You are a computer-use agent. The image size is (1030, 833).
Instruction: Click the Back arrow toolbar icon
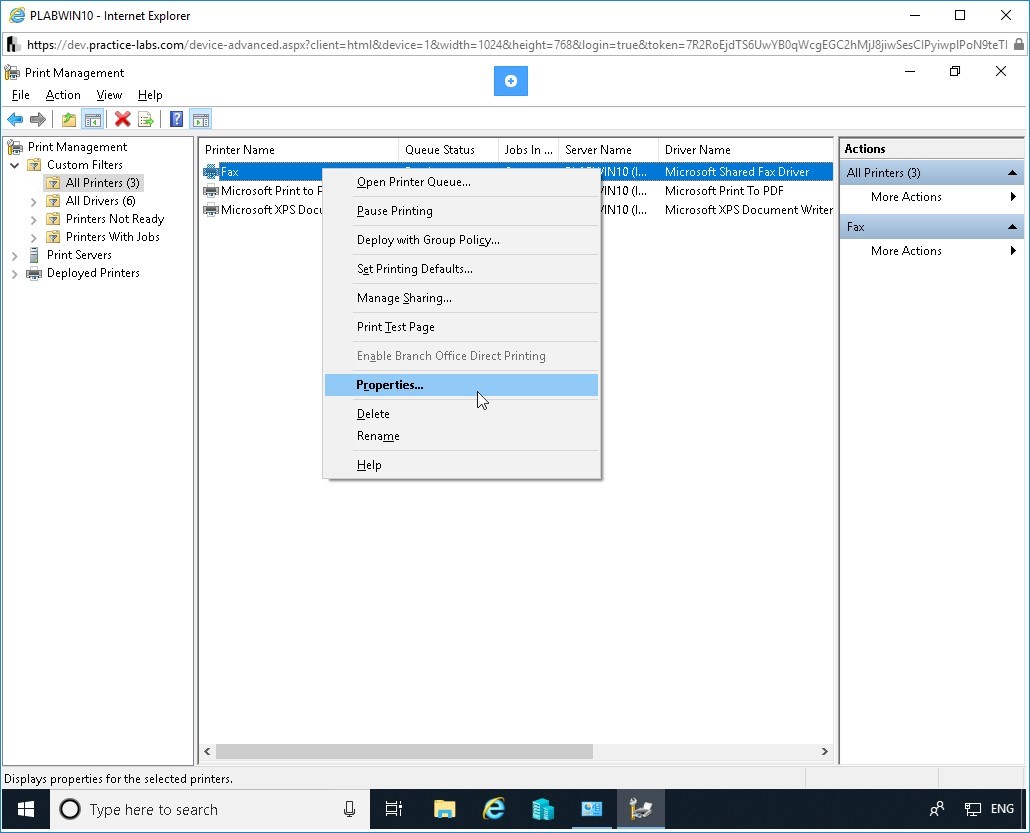[x=15, y=120]
